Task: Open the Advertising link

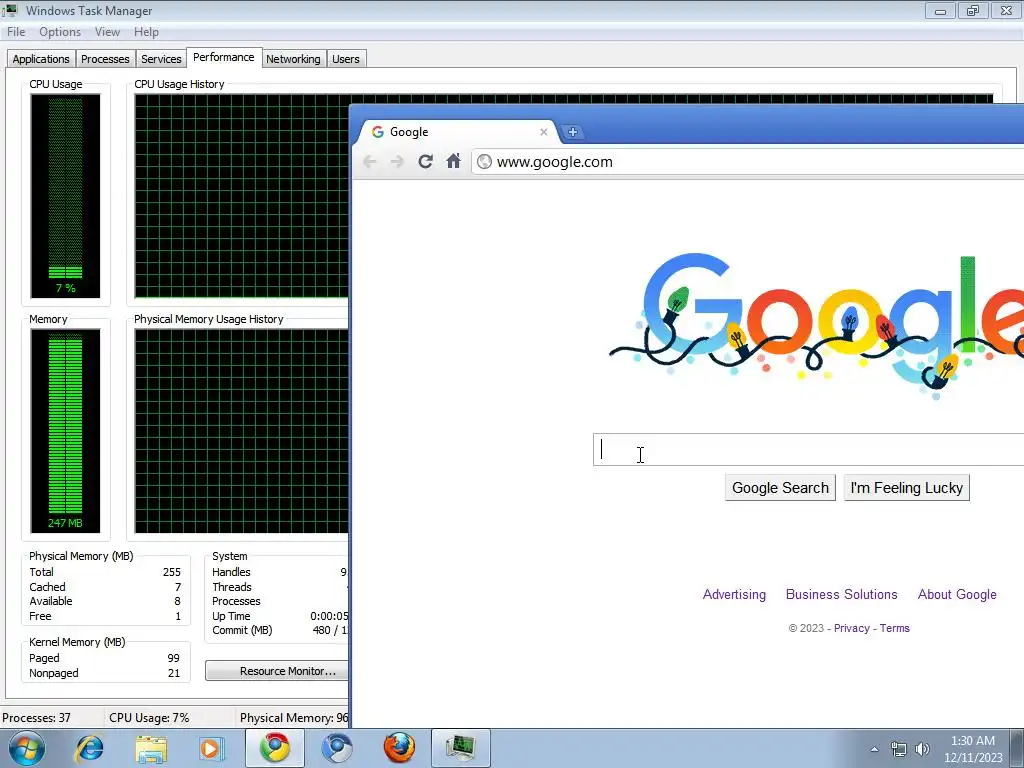Action: (734, 594)
